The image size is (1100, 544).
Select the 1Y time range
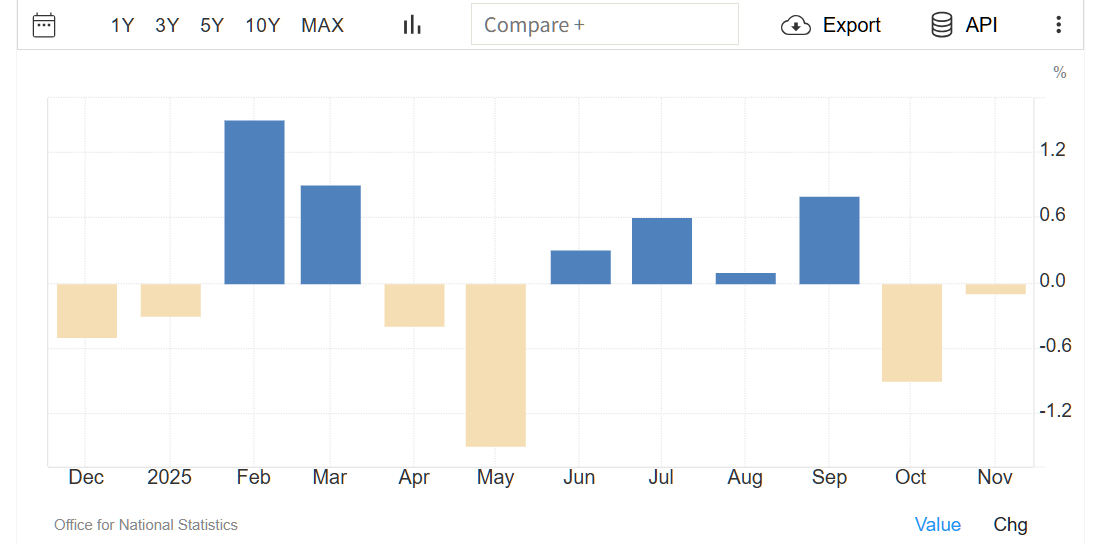coord(122,25)
